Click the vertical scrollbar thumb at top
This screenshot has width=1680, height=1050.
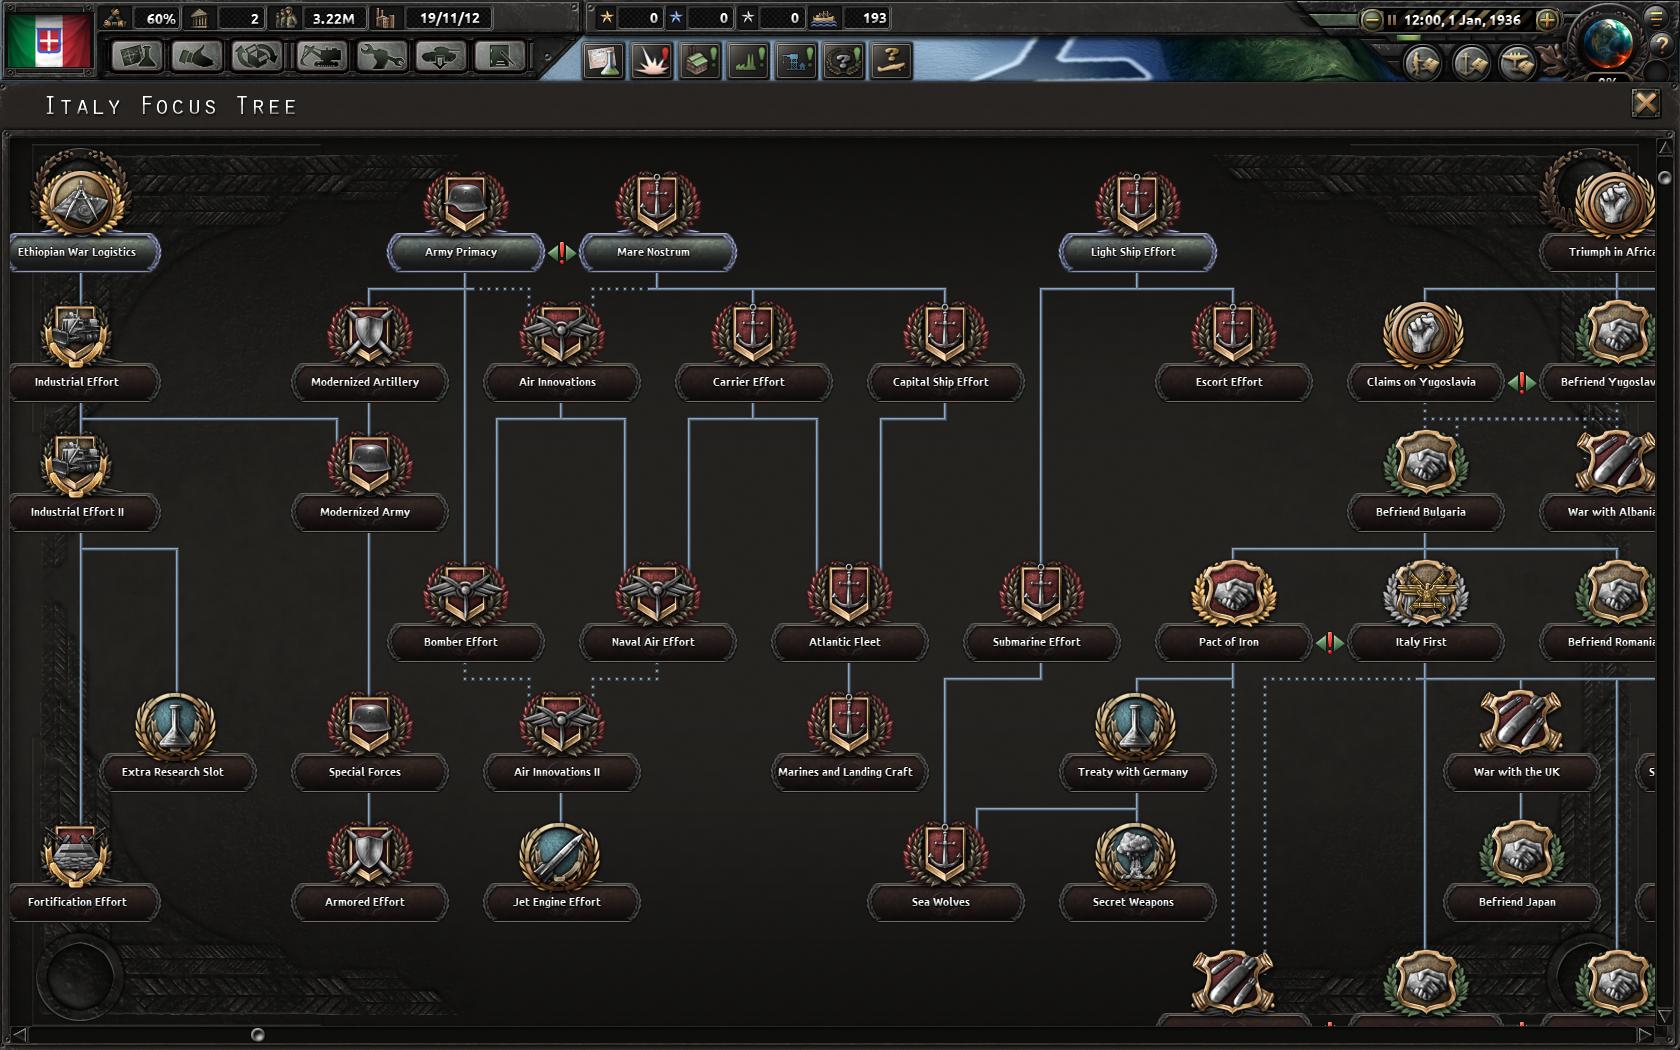(x=1664, y=178)
